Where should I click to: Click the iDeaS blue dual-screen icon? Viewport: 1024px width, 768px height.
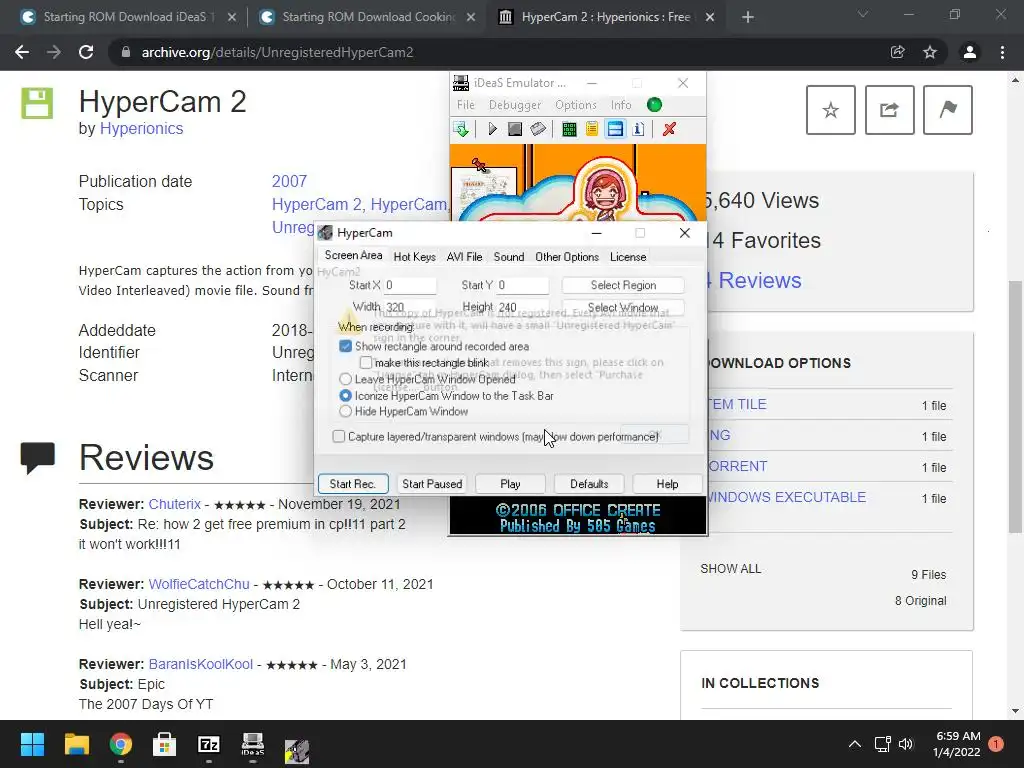point(615,129)
